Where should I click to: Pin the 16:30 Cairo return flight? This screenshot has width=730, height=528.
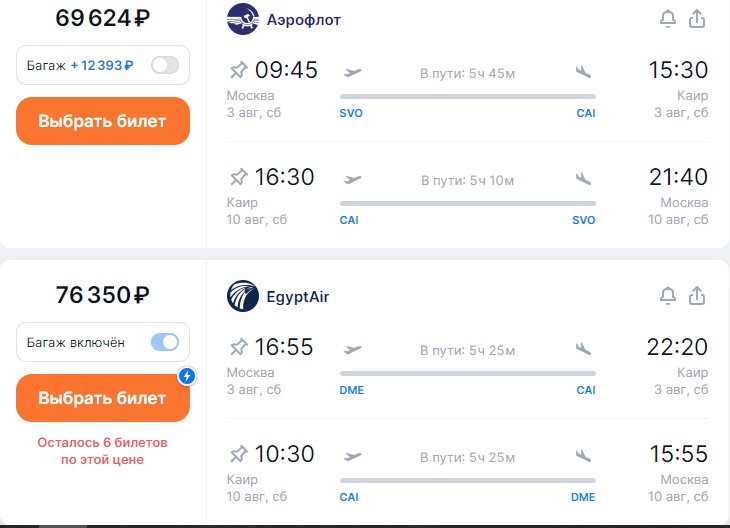[238, 177]
